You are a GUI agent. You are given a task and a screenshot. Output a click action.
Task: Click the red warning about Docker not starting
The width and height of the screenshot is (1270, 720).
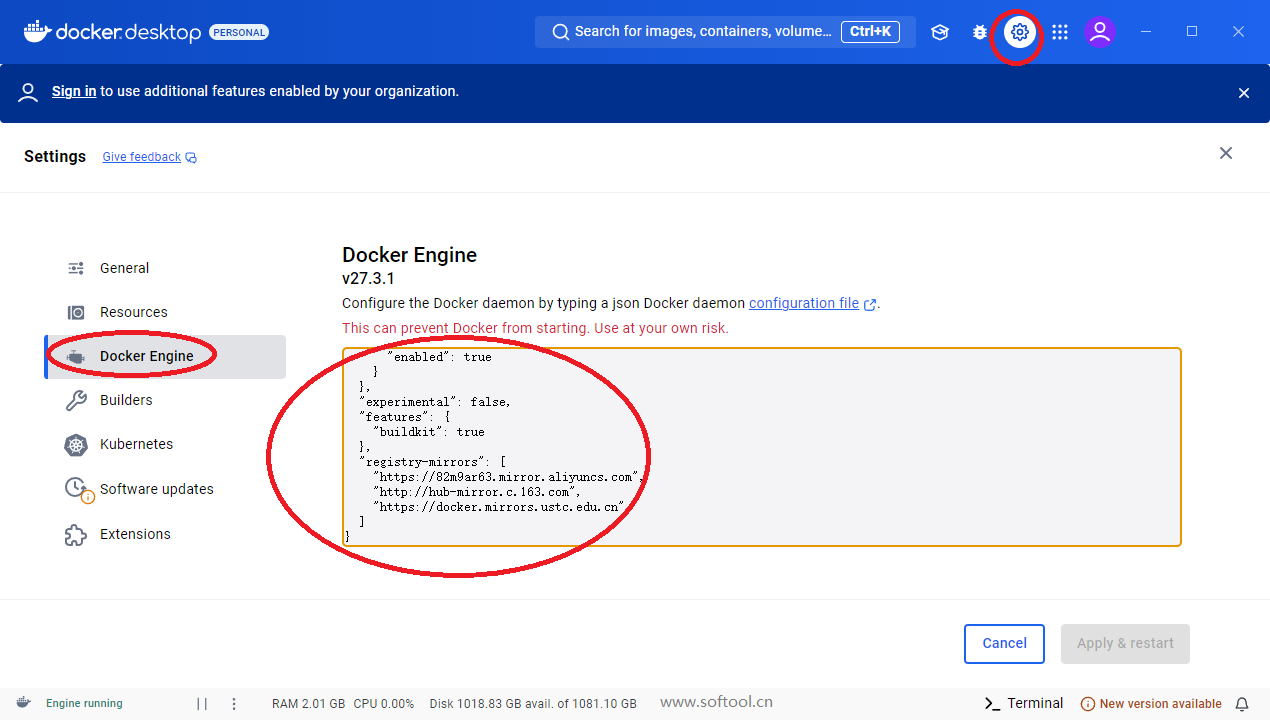coord(535,328)
